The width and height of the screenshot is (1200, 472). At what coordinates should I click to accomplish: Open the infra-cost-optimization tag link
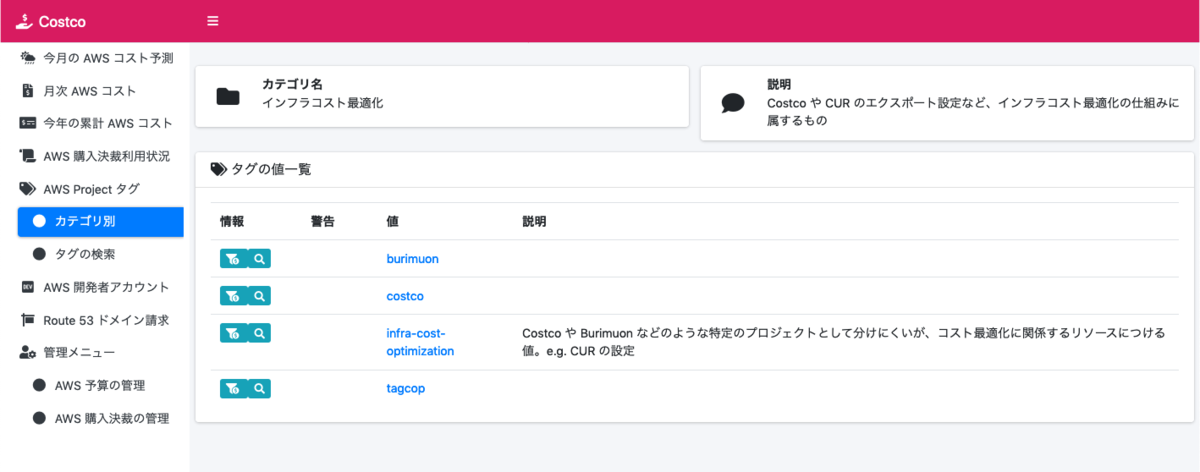click(x=420, y=342)
